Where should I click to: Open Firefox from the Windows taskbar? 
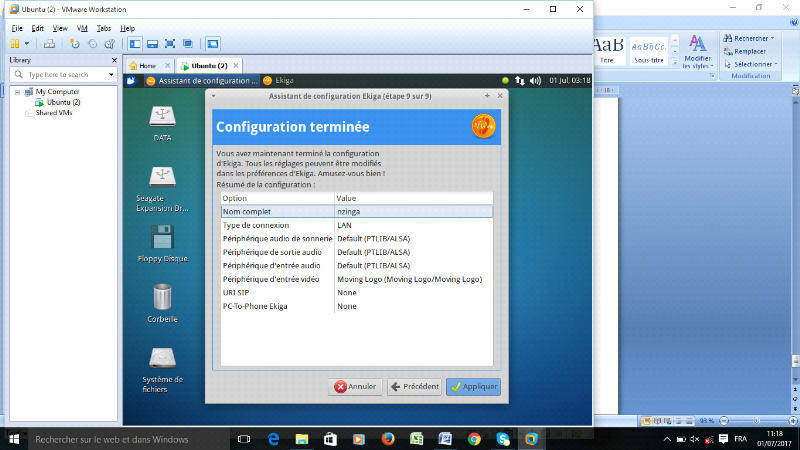(x=388, y=439)
